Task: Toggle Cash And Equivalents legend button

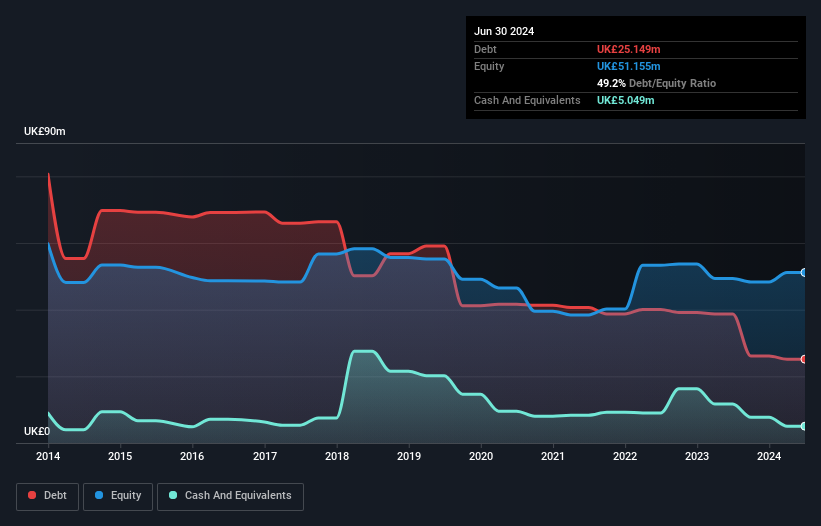Action: [230, 496]
